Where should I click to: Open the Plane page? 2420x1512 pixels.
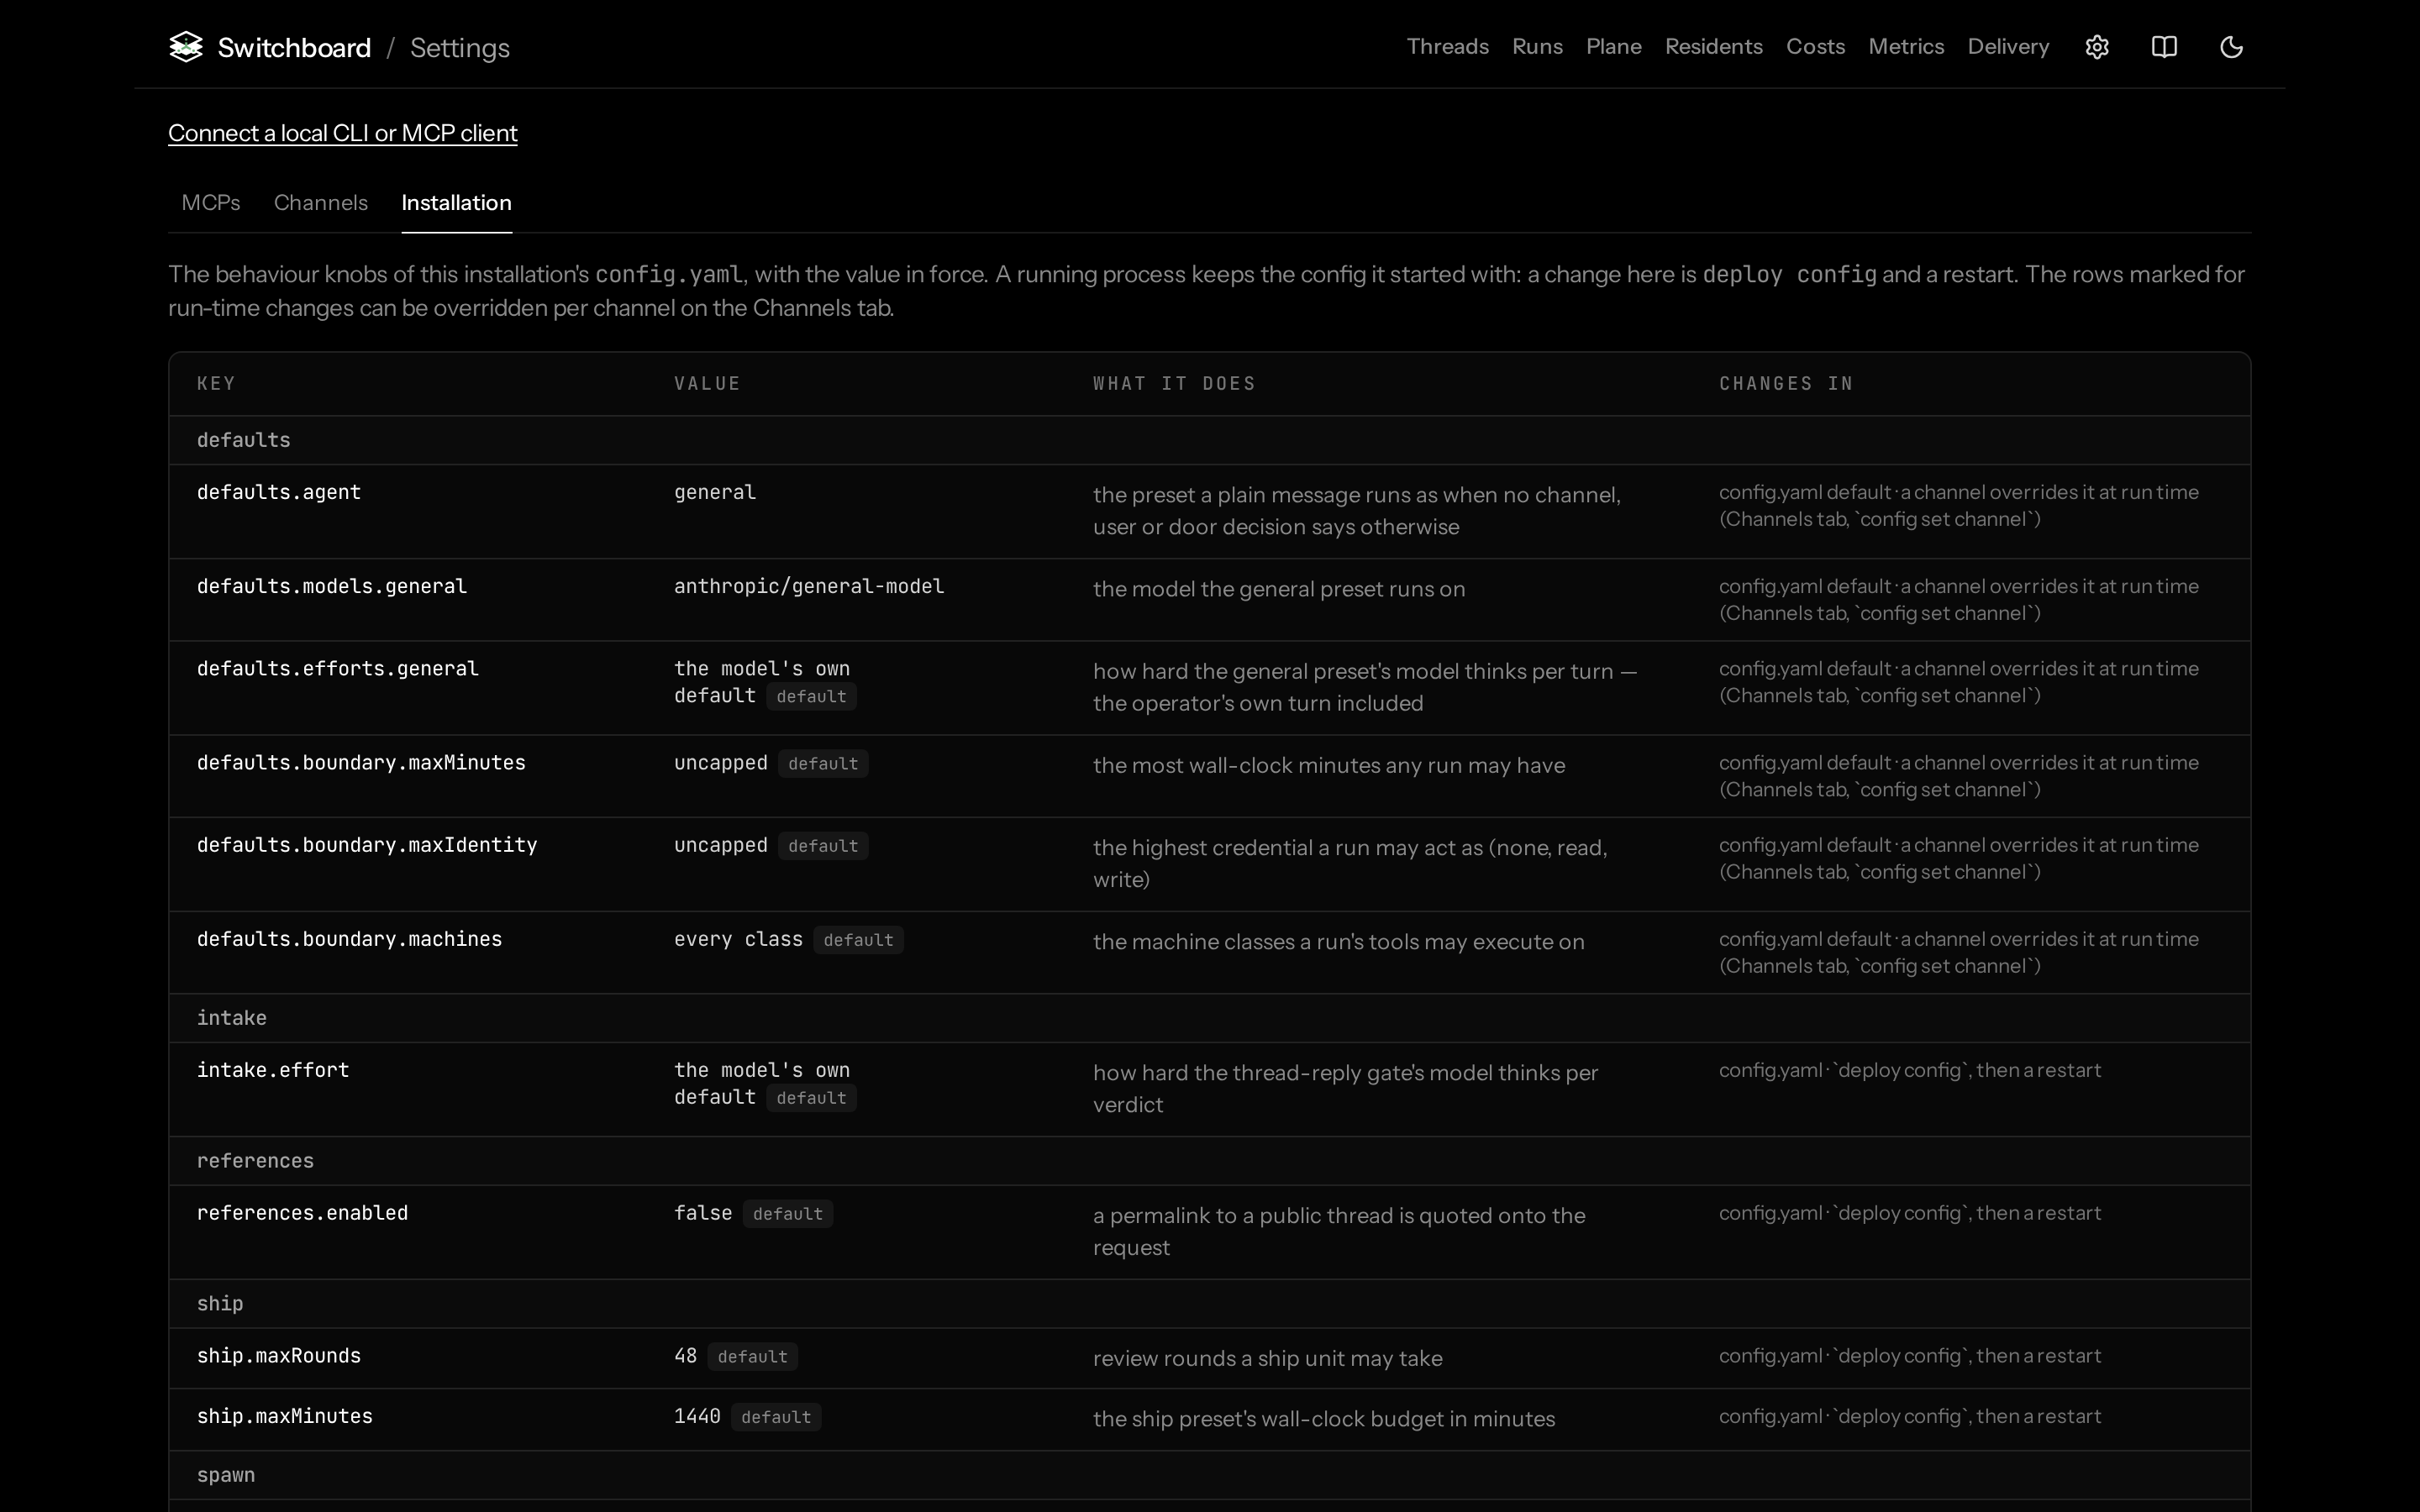pyautogui.click(x=1613, y=47)
